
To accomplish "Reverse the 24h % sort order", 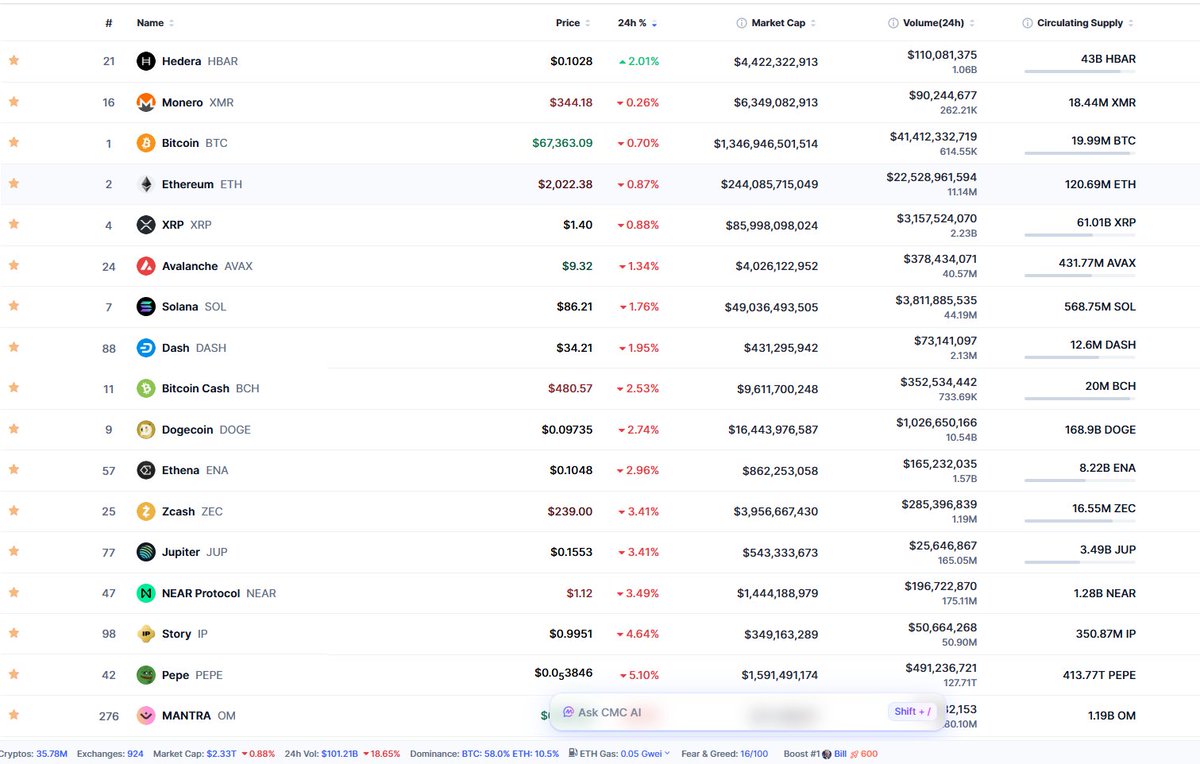I will 638,23.
